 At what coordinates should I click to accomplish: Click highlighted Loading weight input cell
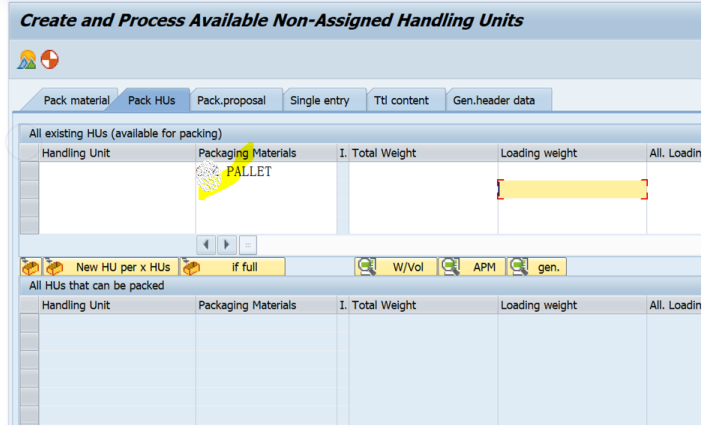pyautogui.click(x=572, y=189)
